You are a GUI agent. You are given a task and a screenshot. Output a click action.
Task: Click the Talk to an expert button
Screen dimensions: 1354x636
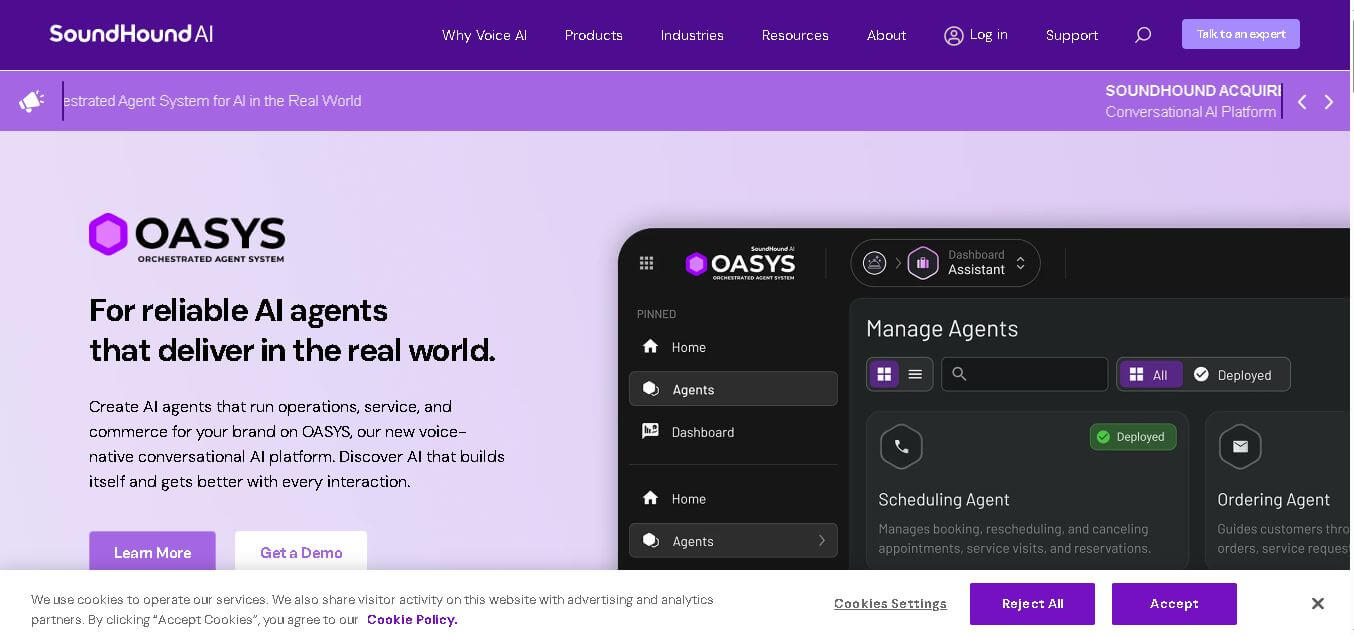(x=1241, y=34)
